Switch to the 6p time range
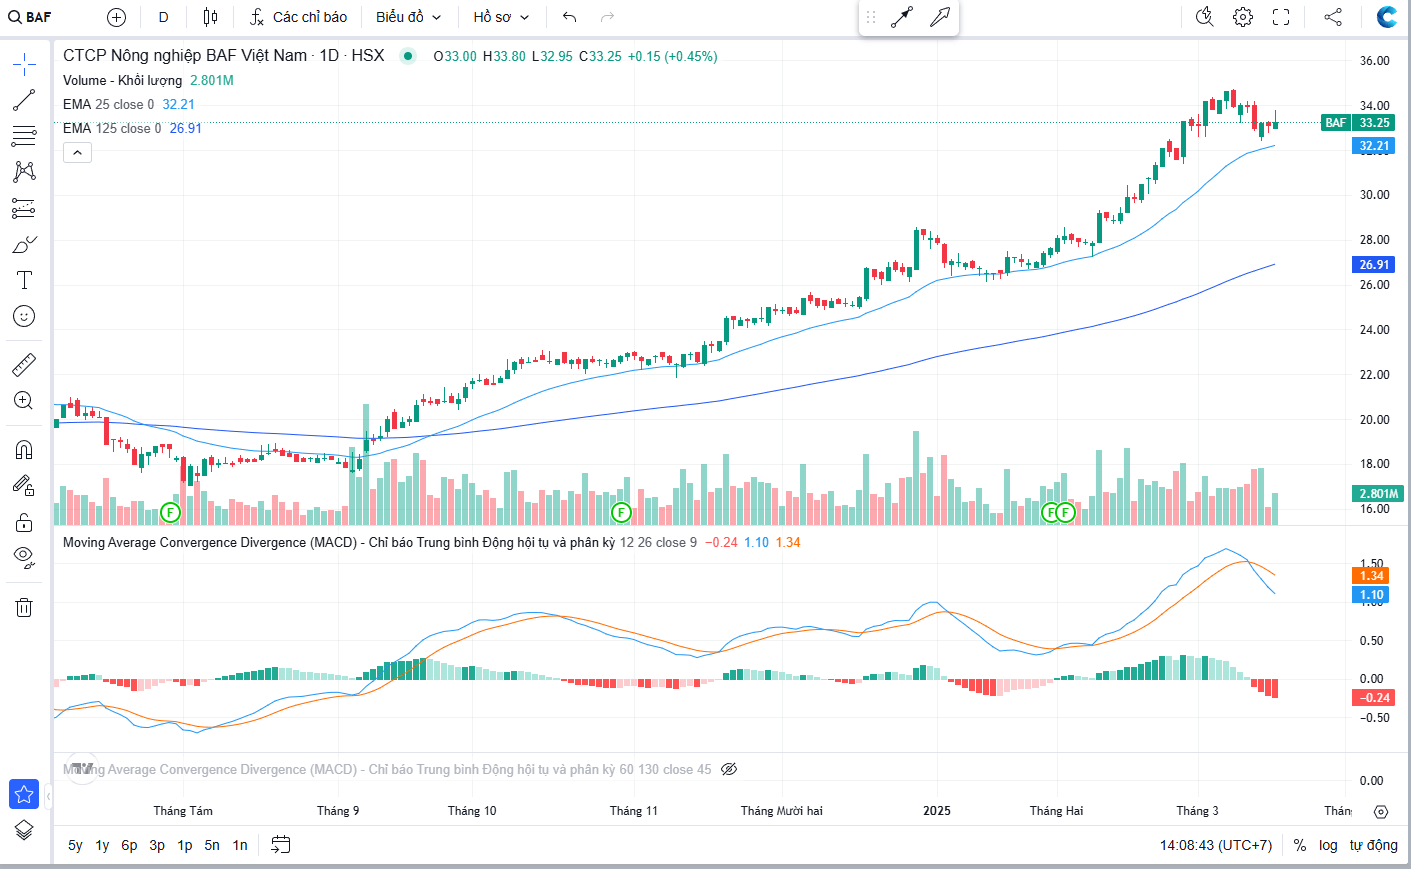Image resolution: width=1411 pixels, height=869 pixels. [129, 845]
